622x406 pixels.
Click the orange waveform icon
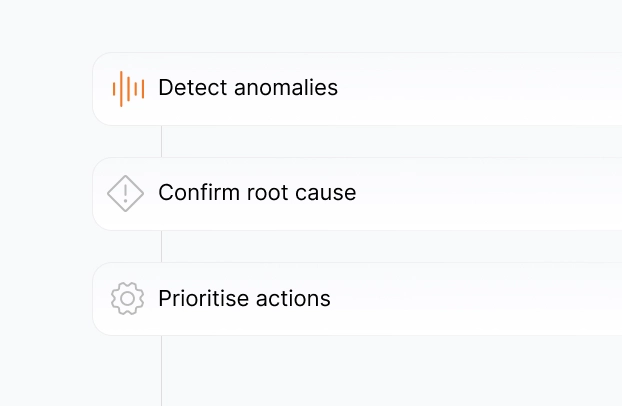click(128, 89)
